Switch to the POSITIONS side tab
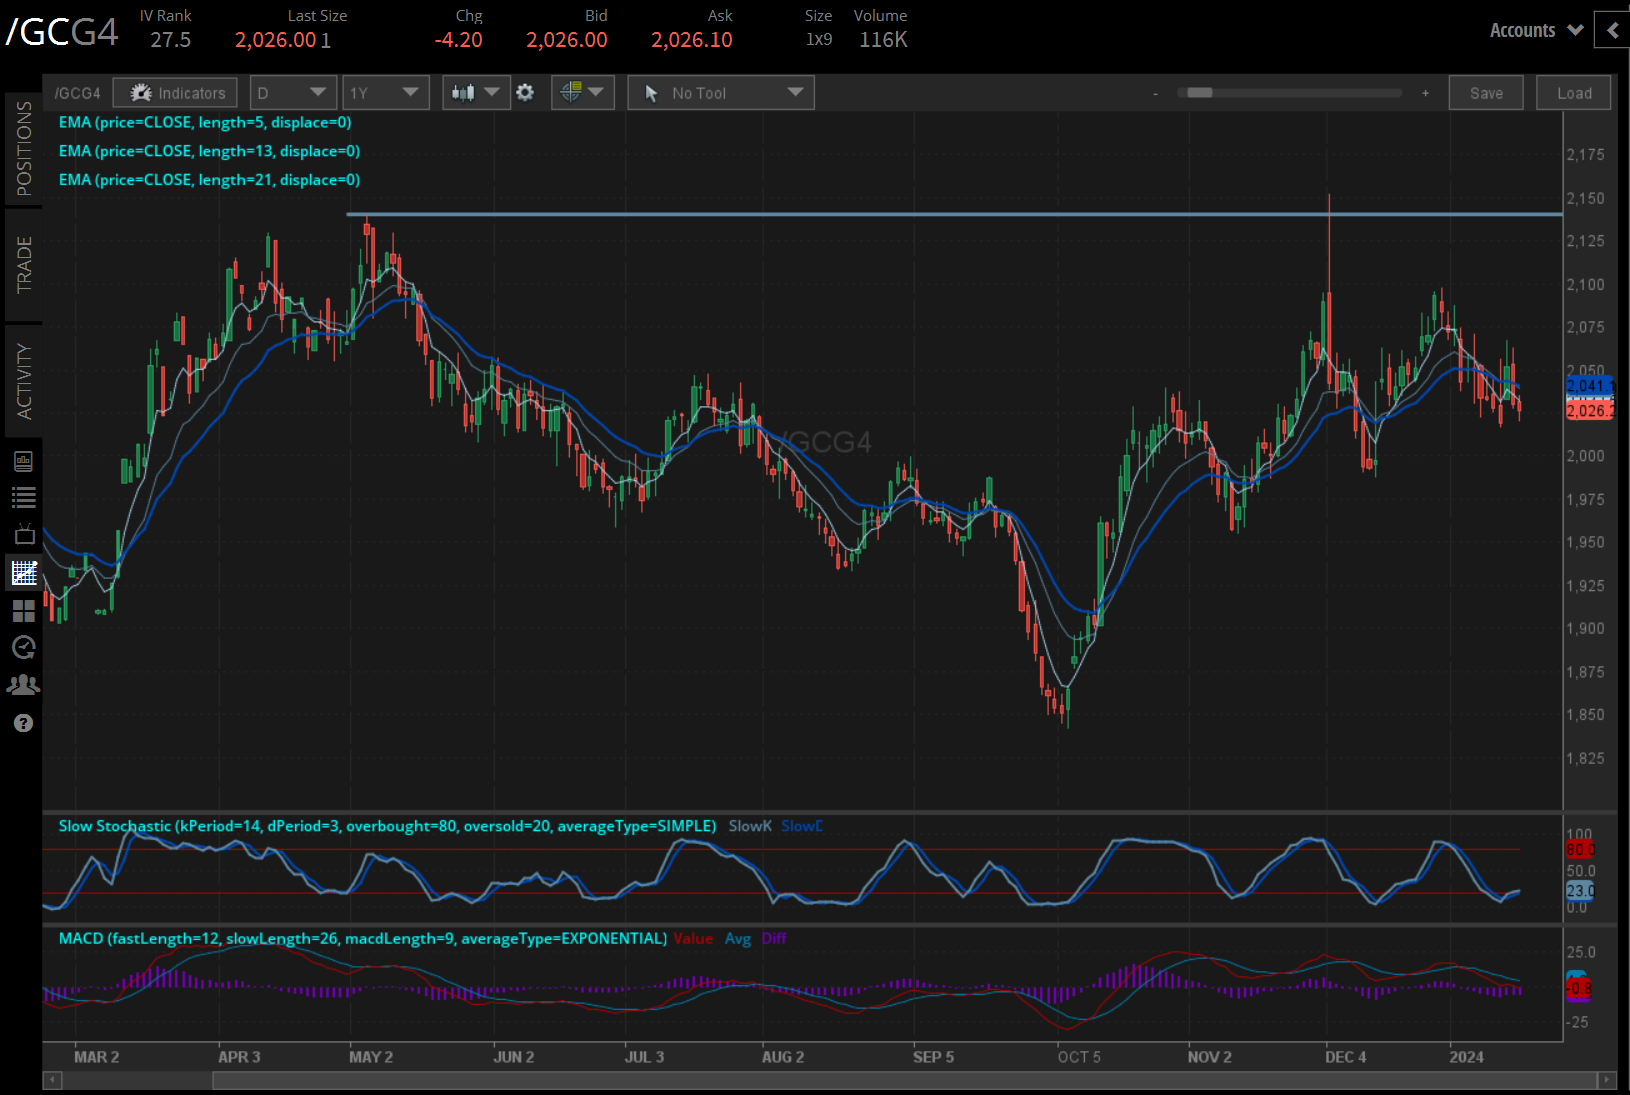This screenshot has width=1630, height=1095. (x=24, y=149)
